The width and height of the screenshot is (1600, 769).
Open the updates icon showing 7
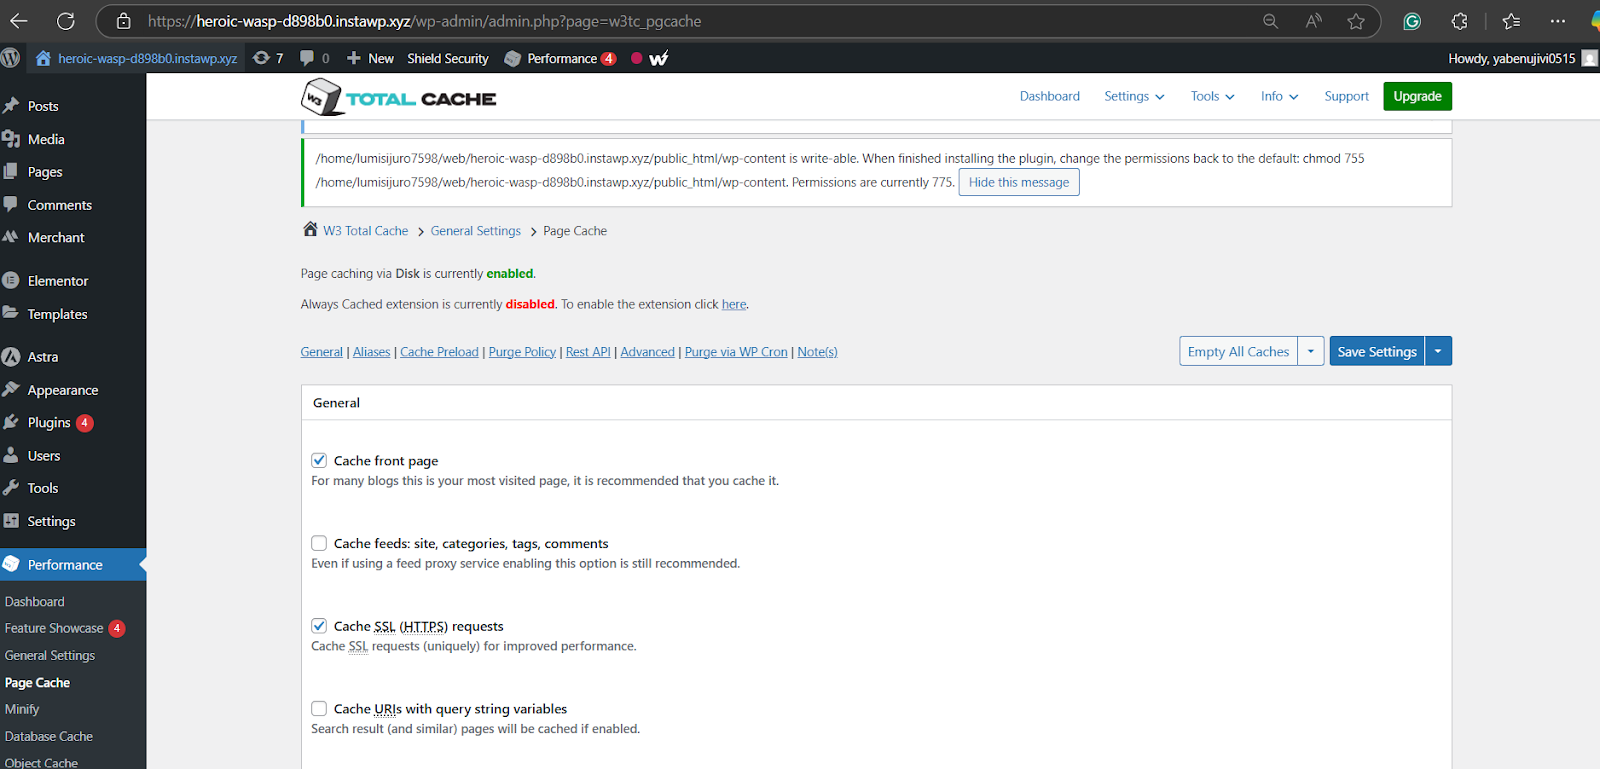(x=268, y=58)
